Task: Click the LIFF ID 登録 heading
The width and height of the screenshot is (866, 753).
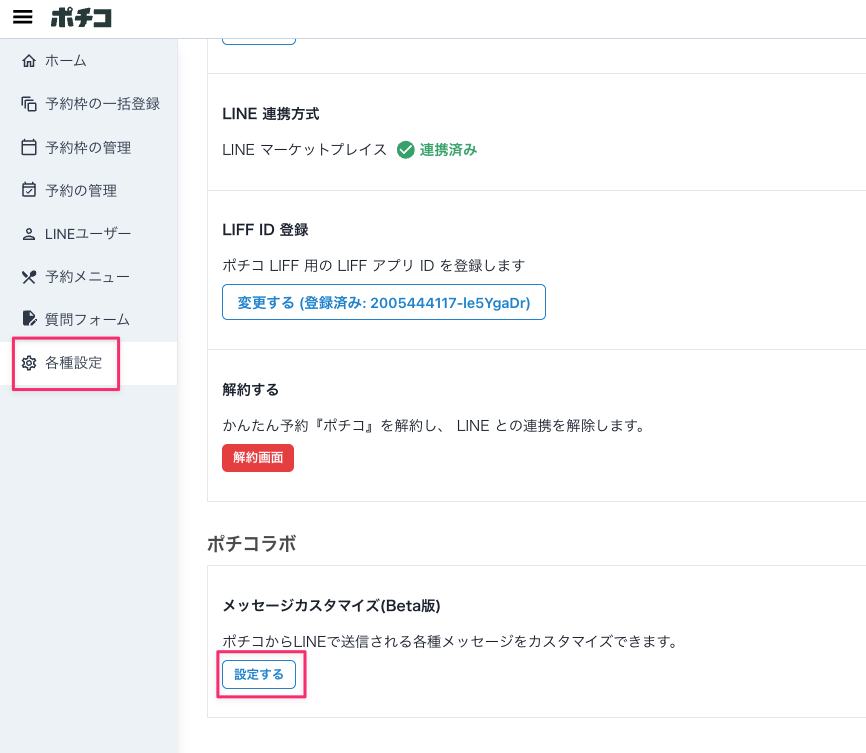Action: [x=265, y=230]
